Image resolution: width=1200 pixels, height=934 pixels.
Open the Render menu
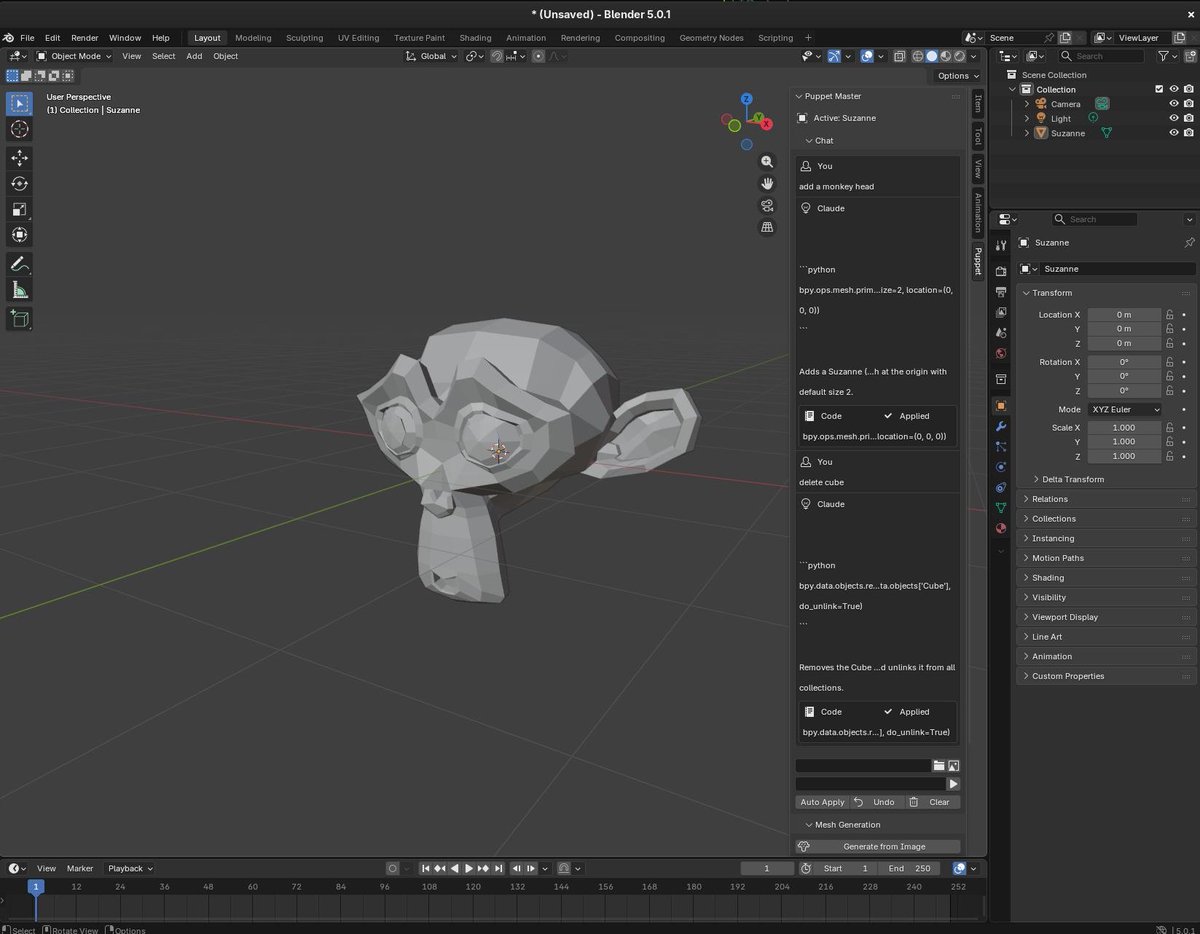point(84,38)
